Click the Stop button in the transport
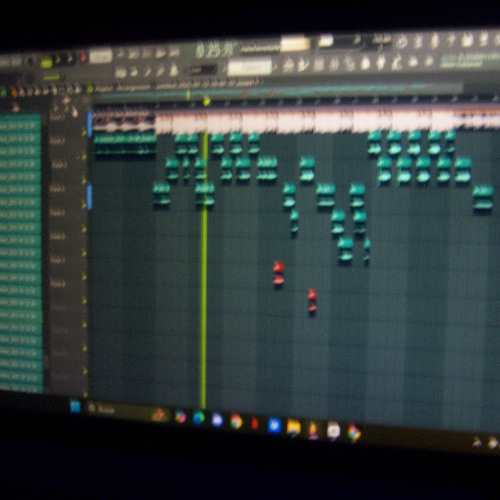The height and width of the screenshot is (500, 500). 71,58
